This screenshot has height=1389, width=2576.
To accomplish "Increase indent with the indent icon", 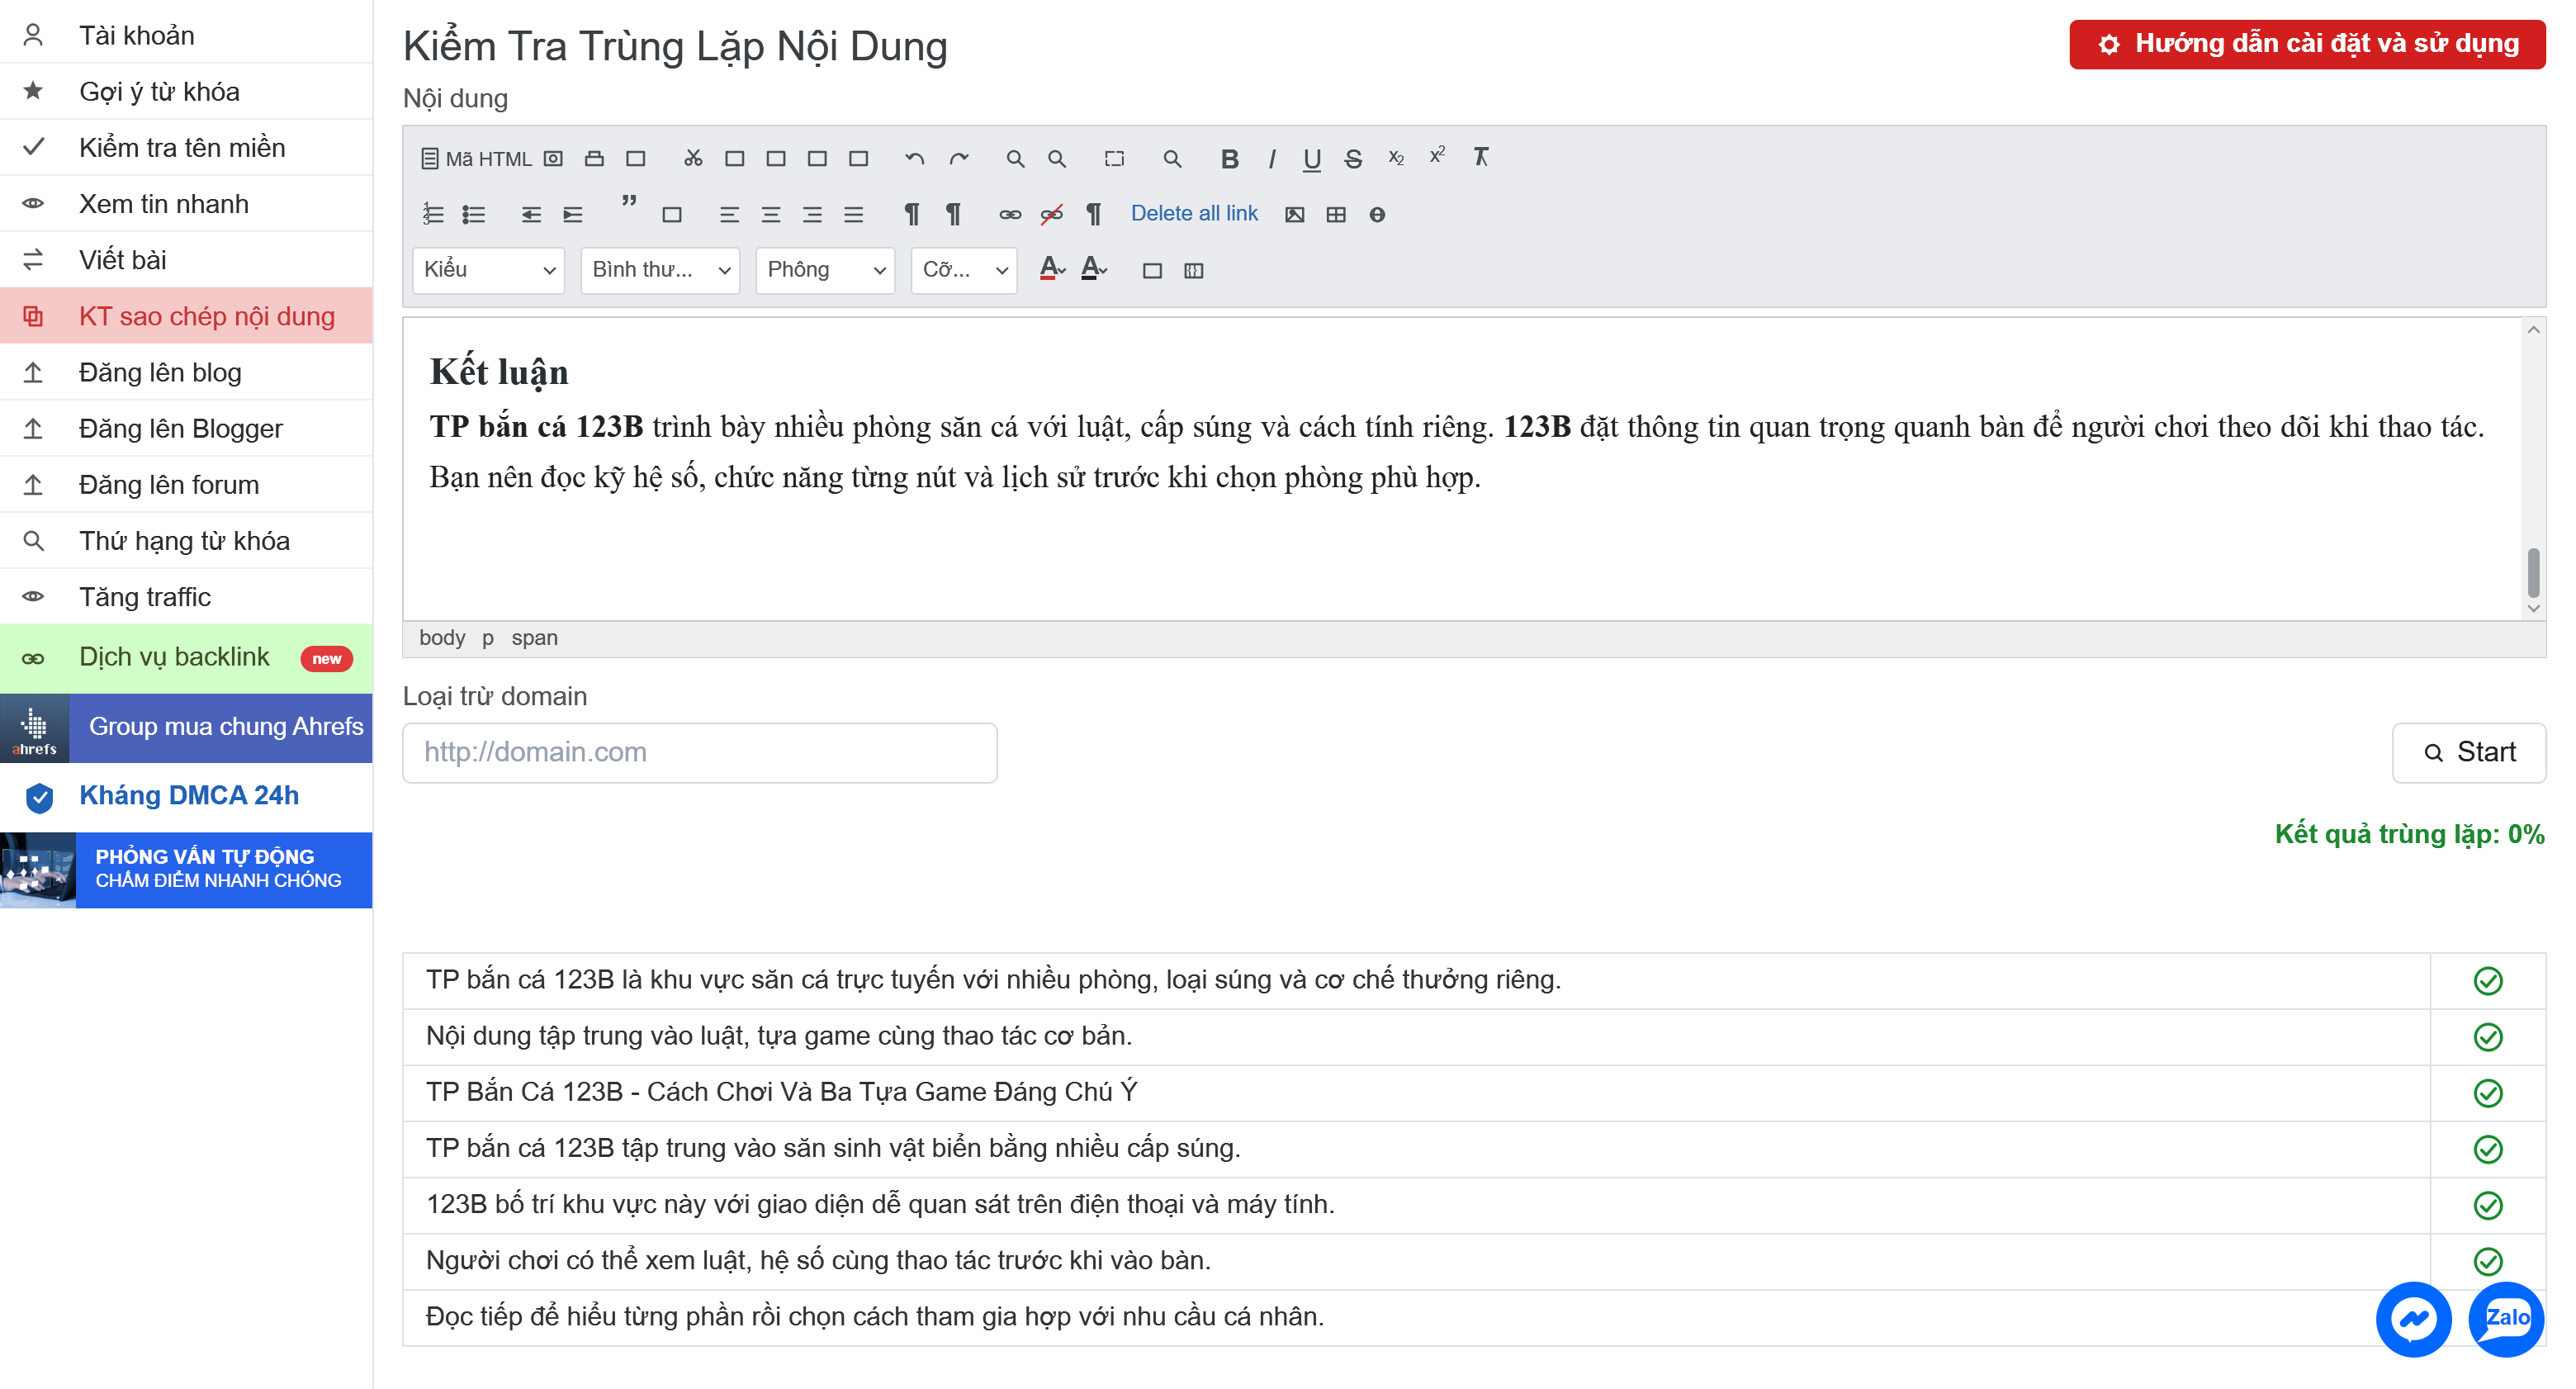I will pos(572,214).
